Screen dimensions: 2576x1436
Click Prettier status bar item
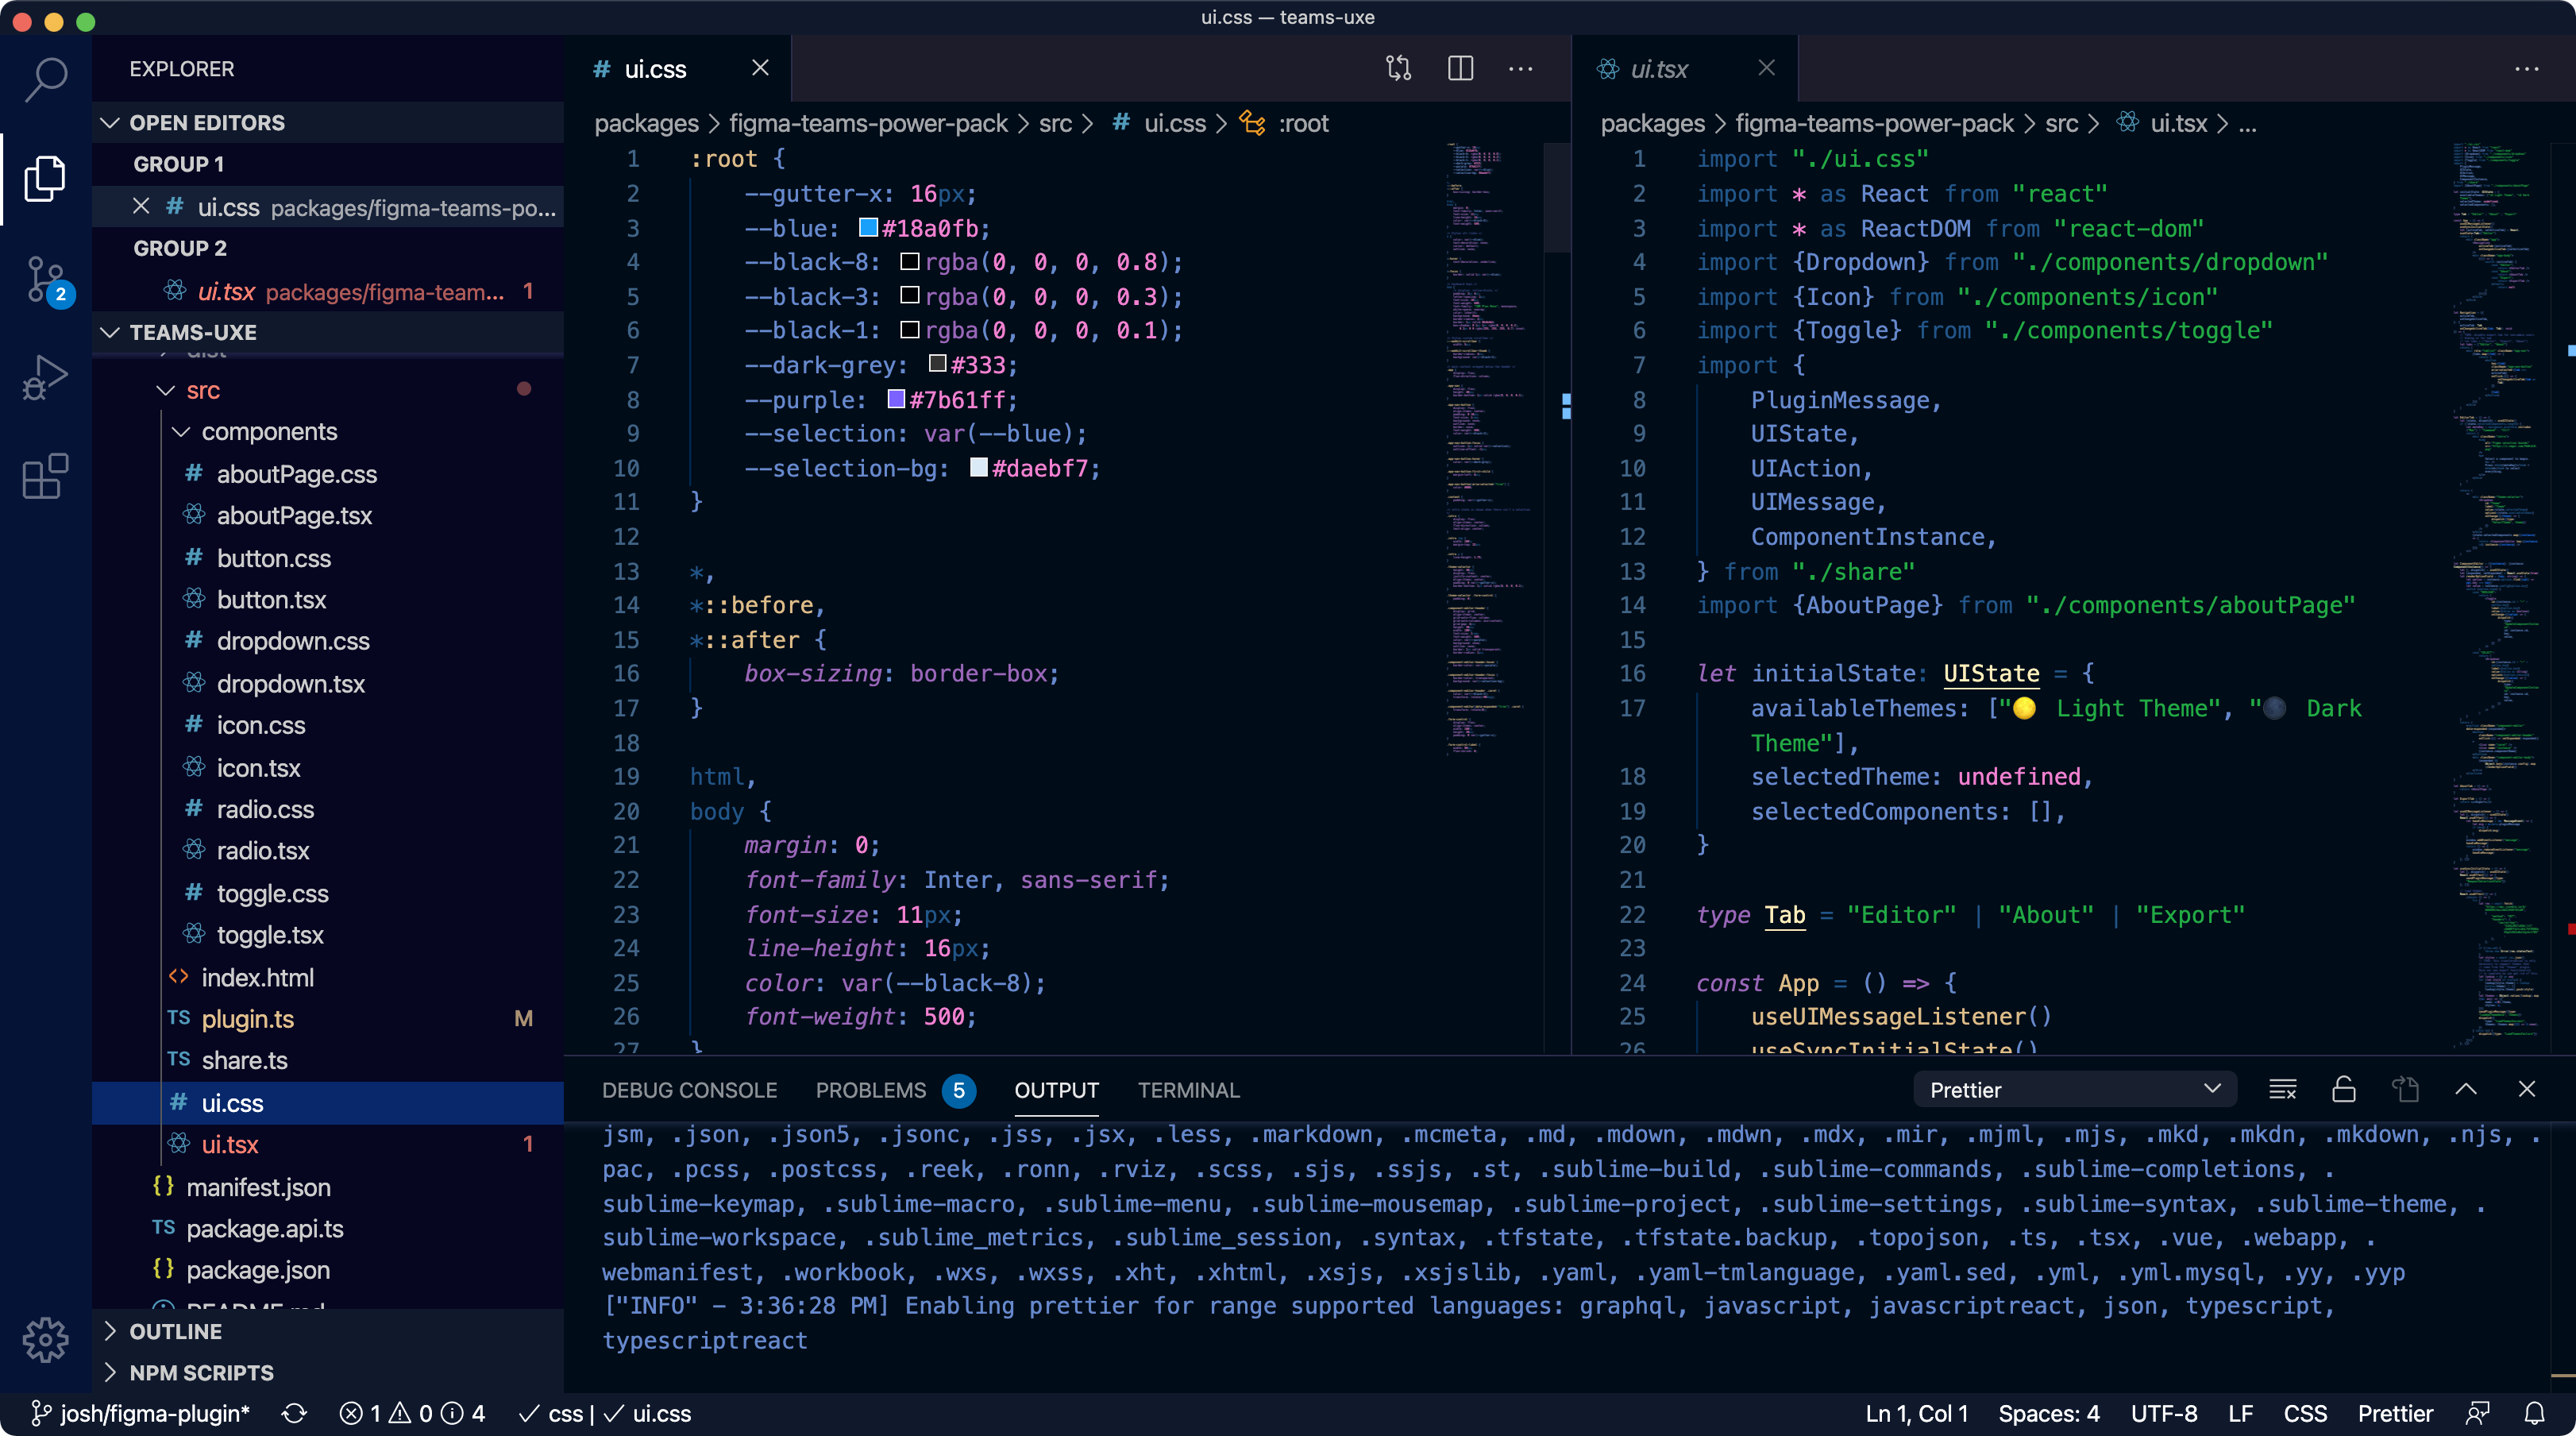click(2395, 1413)
